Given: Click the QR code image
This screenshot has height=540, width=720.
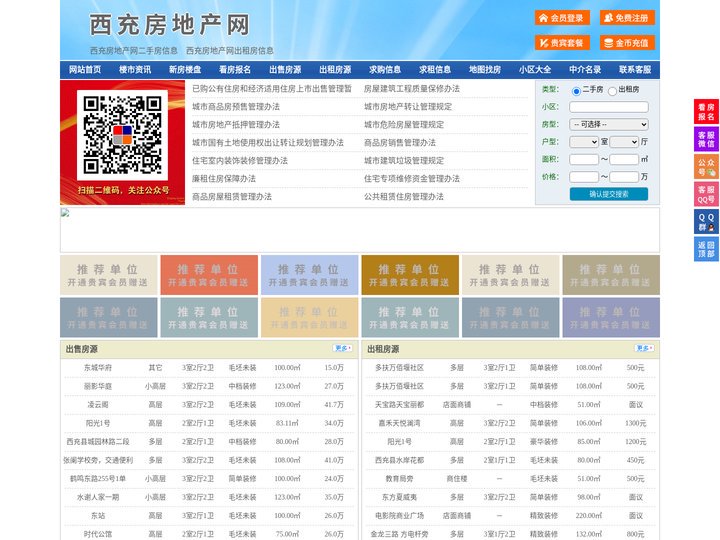Looking at the screenshot, I should click(x=122, y=135).
